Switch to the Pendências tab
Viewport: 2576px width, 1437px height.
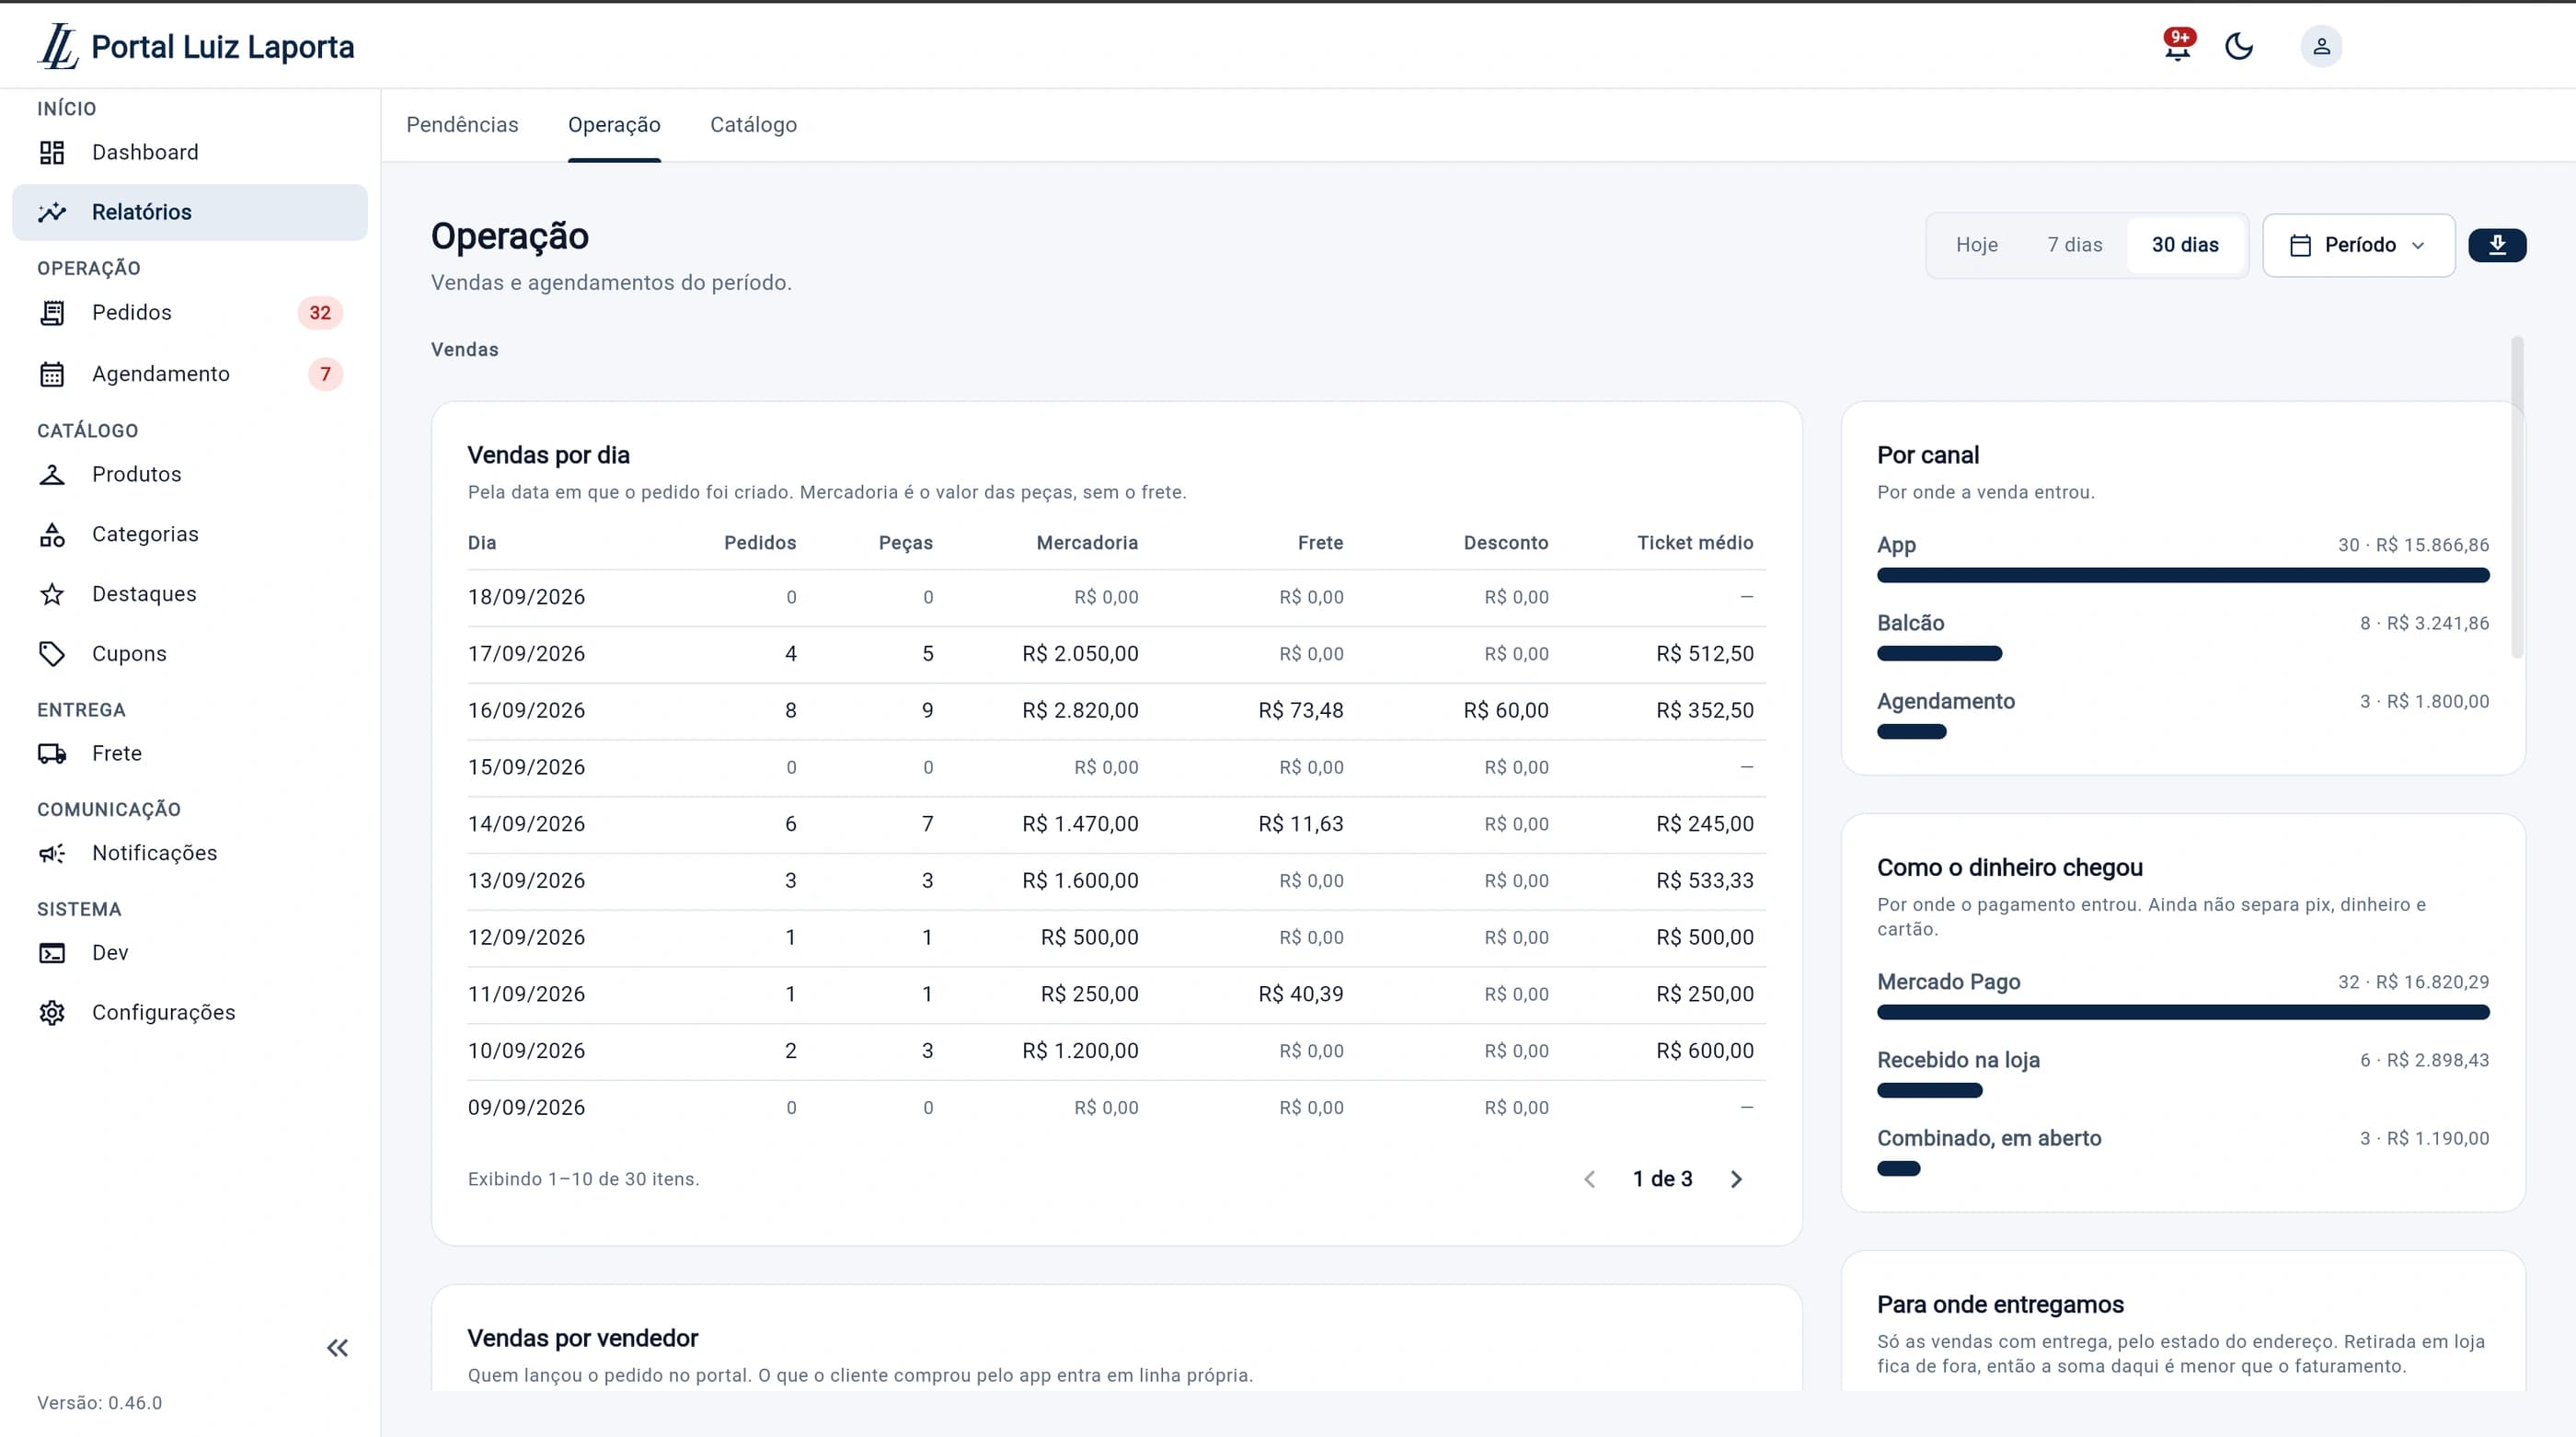[462, 125]
